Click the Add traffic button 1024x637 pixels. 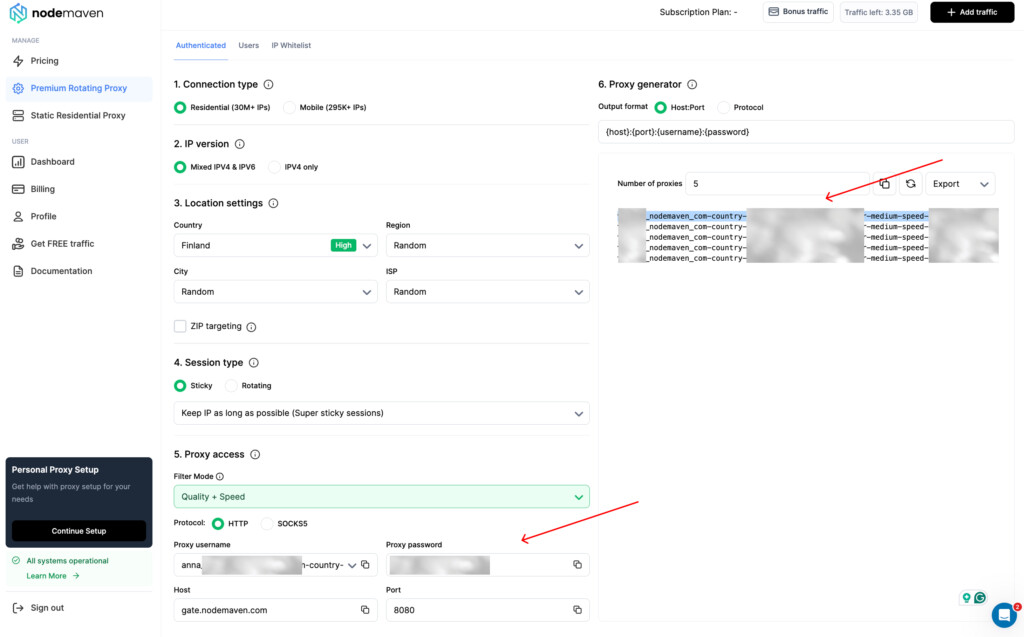pos(972,12)
